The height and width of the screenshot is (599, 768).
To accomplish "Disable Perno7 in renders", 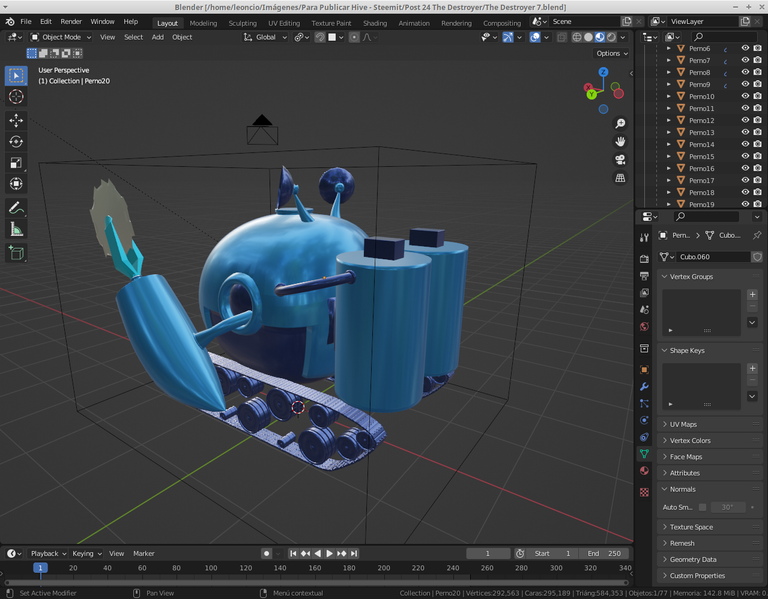I will click(758, 60).
